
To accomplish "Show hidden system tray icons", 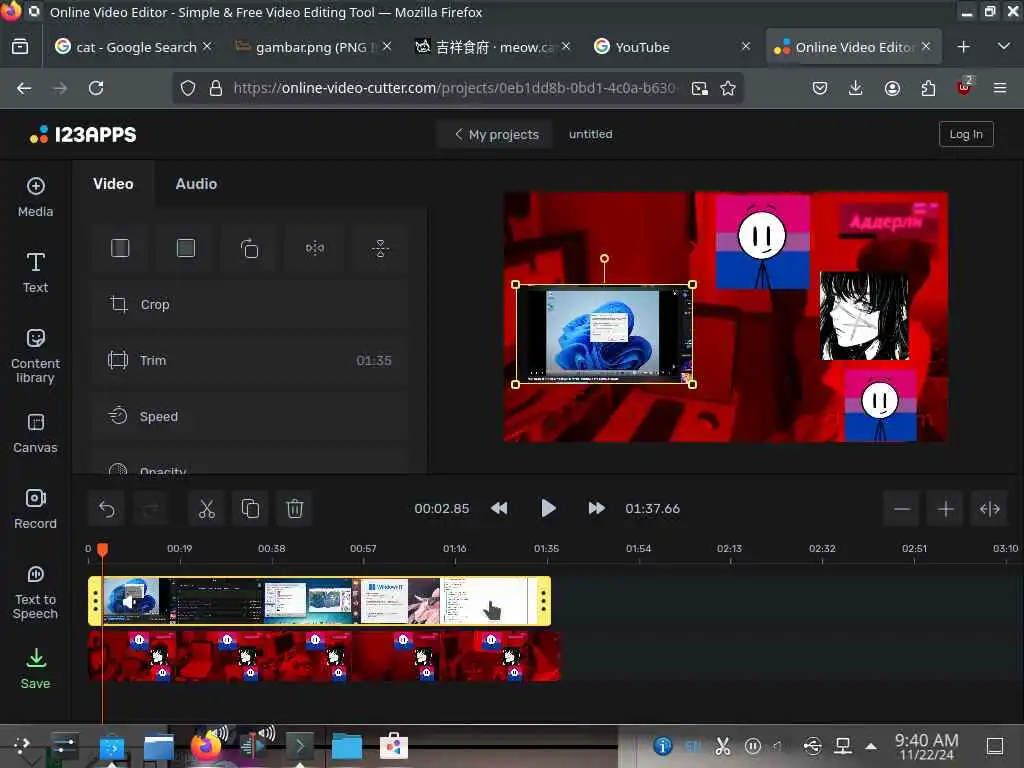I will (x=871, y=746).
